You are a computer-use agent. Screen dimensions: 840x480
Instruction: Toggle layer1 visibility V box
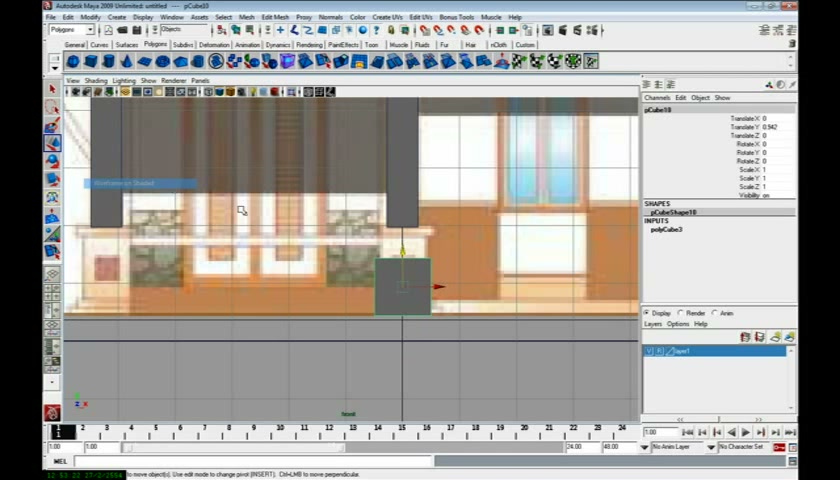point(649,351)
